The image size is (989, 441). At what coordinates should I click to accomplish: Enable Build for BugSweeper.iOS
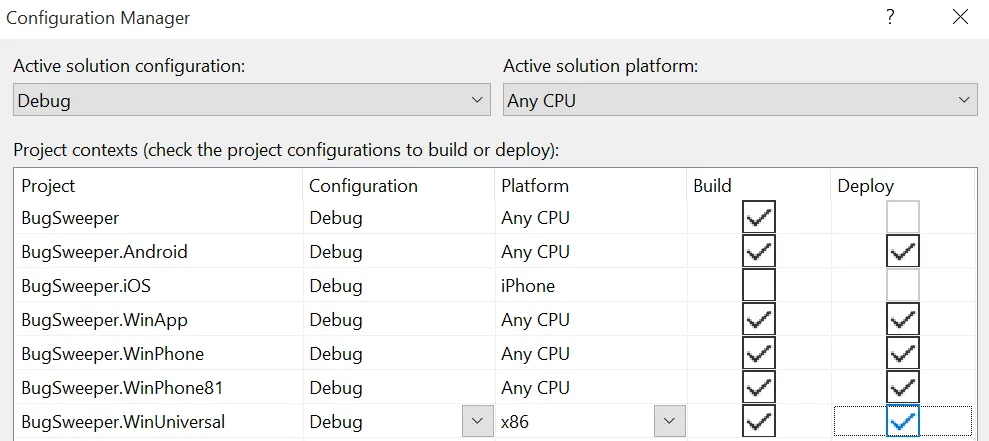pyautogui.click(x=759, y=286)
